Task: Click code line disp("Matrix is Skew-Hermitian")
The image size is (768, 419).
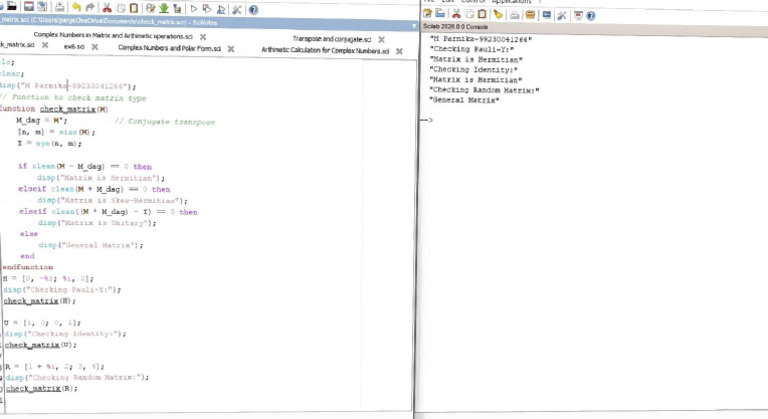Action: [113, 200]
